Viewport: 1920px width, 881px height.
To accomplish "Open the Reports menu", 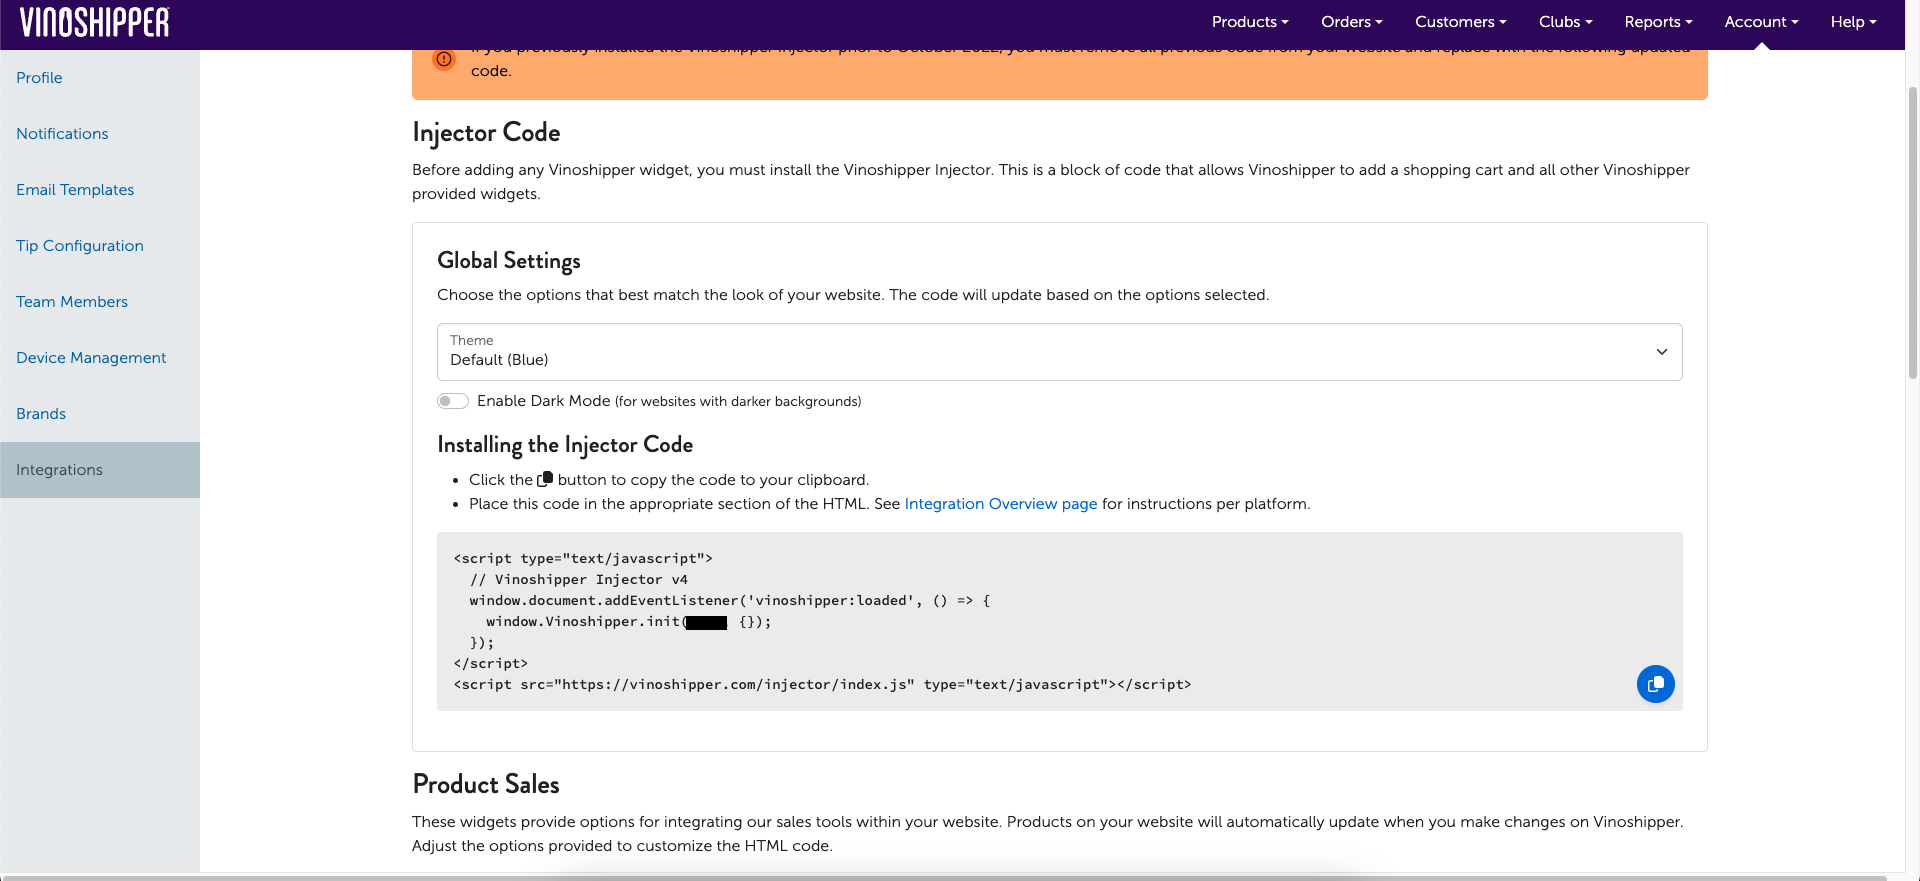I will 1658,22.
